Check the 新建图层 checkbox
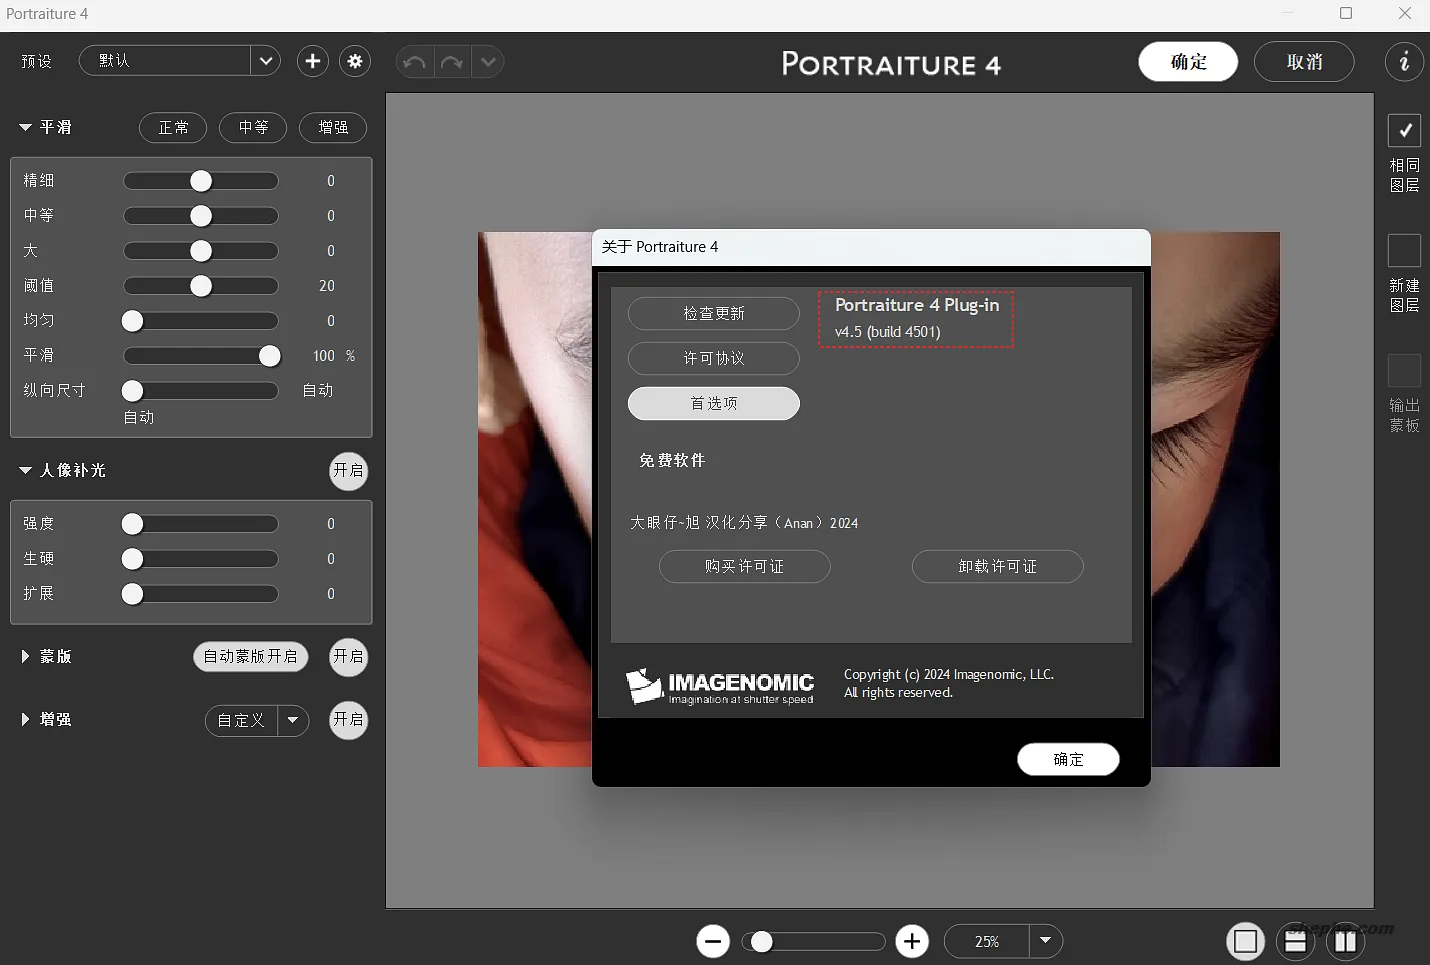This screenshot has height=965, width=1430. pyautogui.click(x=1404, y=250)
